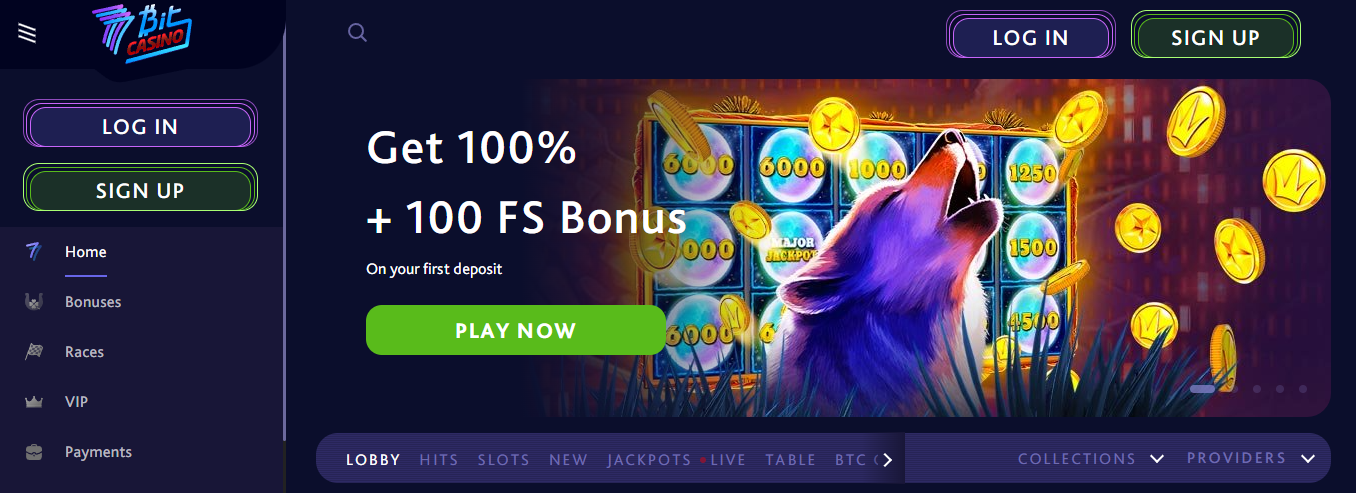The image size is (1356, 493).
Task: Click the Bonuses sidebar icon
Action: [x=34, y=302]
